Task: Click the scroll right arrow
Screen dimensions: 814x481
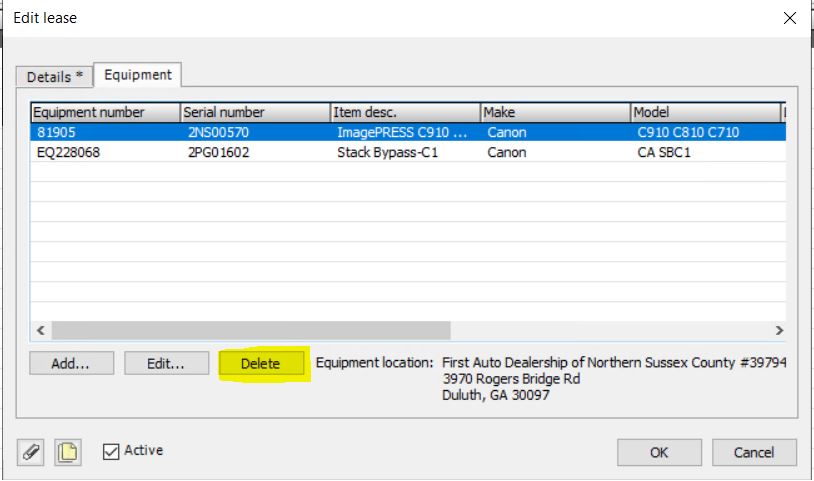Action: (779, 331)
